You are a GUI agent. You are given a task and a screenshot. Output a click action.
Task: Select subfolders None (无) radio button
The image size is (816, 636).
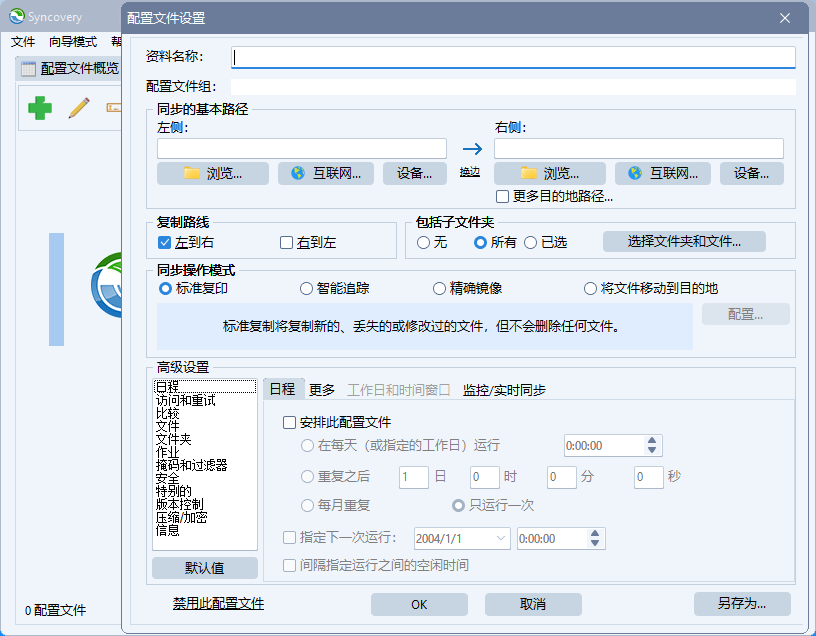424,243
